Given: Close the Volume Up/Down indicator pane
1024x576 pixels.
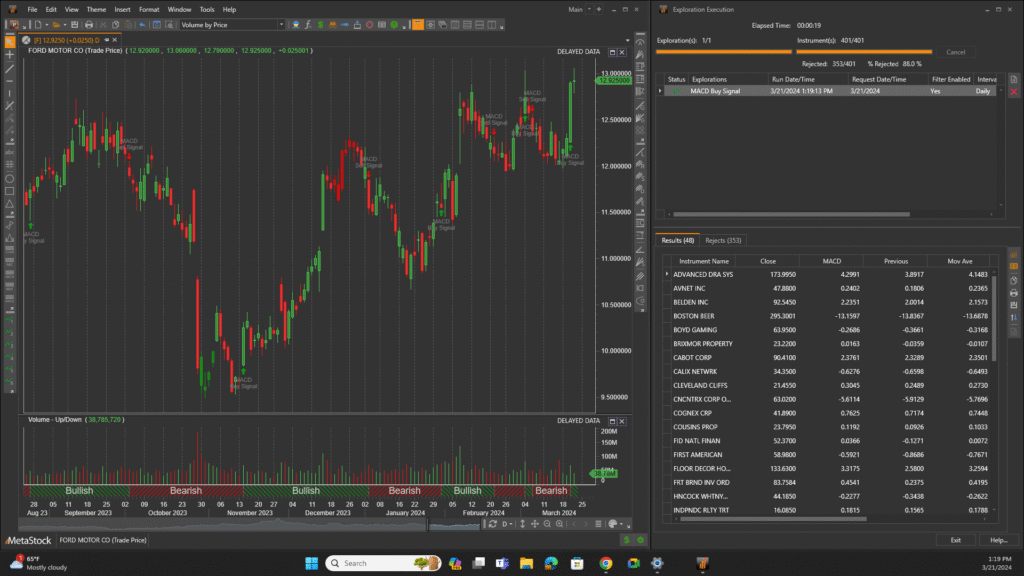Looking at the screenshot, I should 624,420.
